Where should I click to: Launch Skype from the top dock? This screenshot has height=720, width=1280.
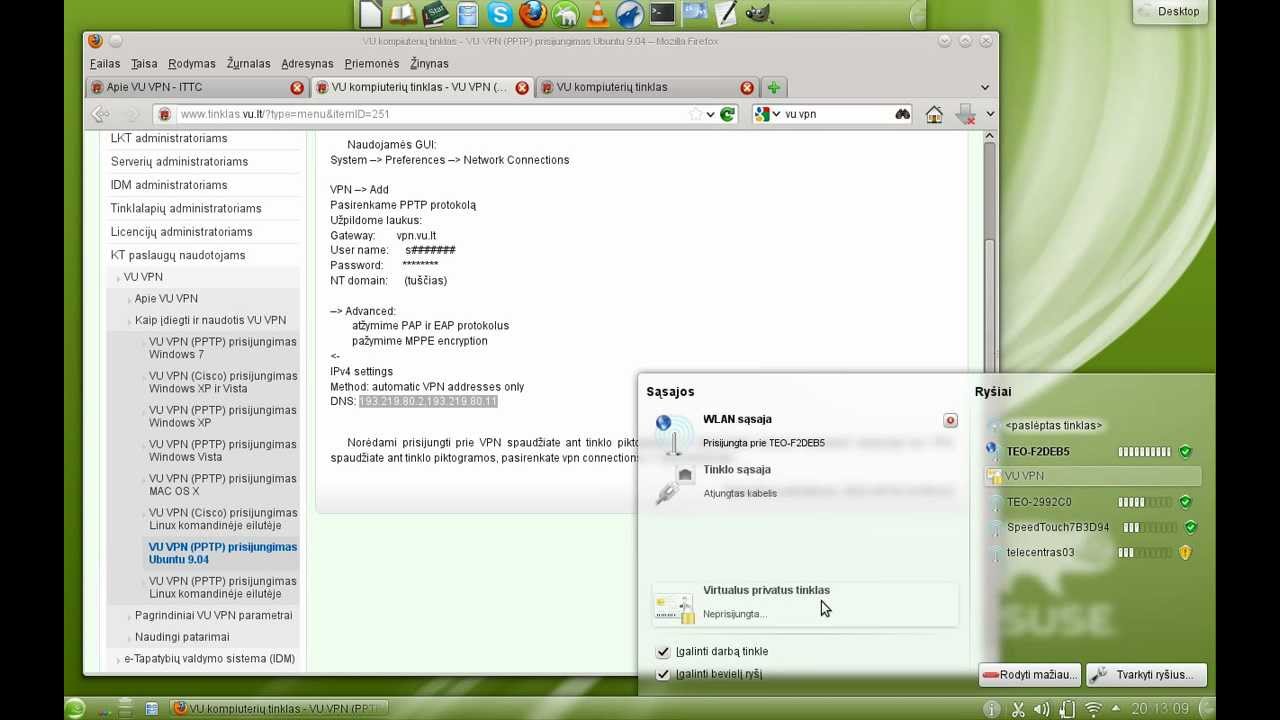pos(500,14)
